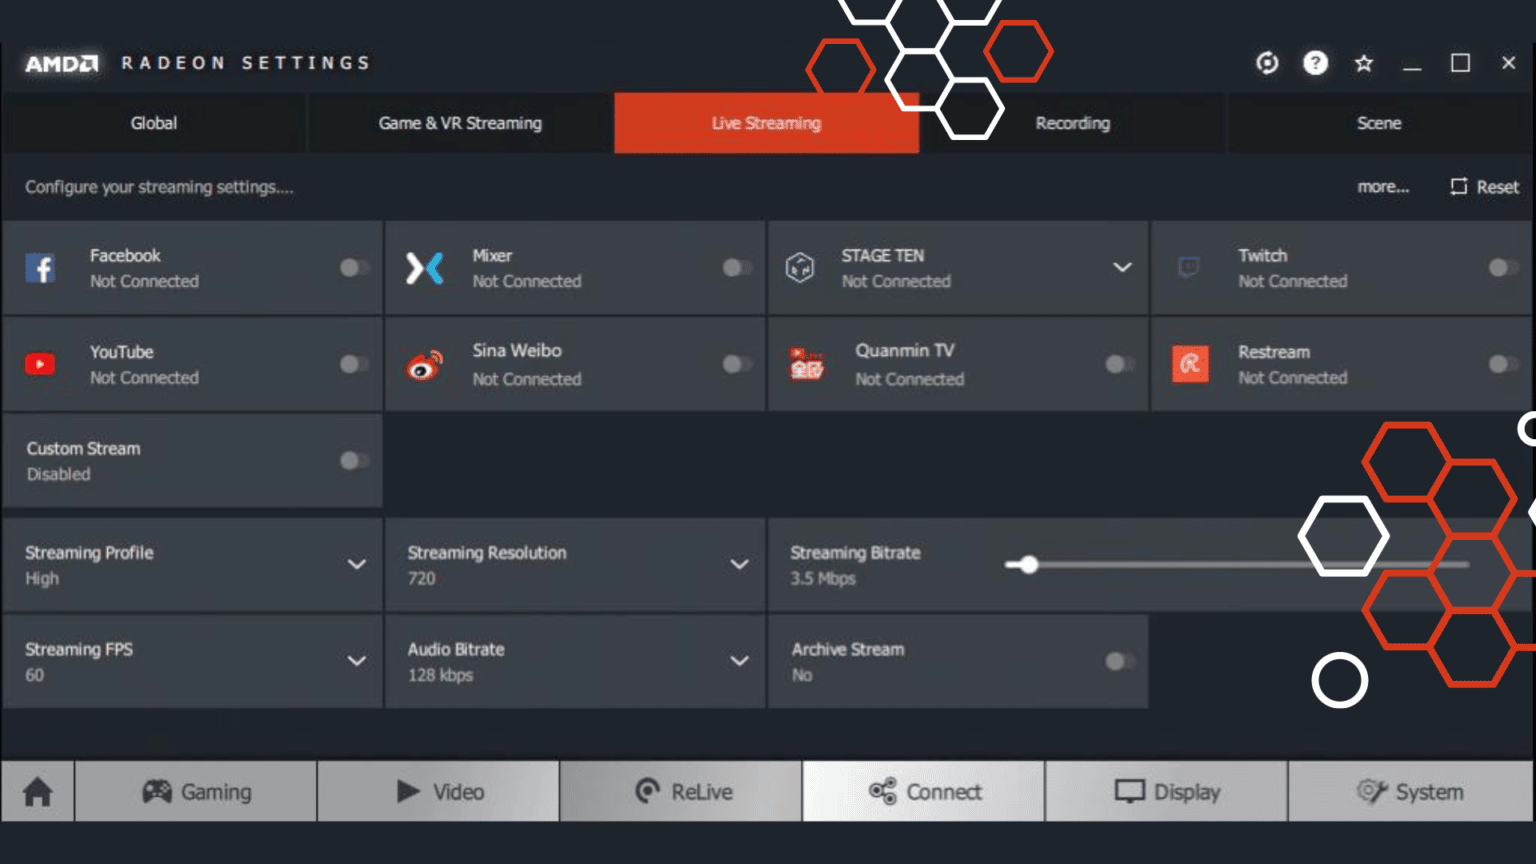Click the Archive Stream No status
1536x864 pixels.
click(802, 675)
